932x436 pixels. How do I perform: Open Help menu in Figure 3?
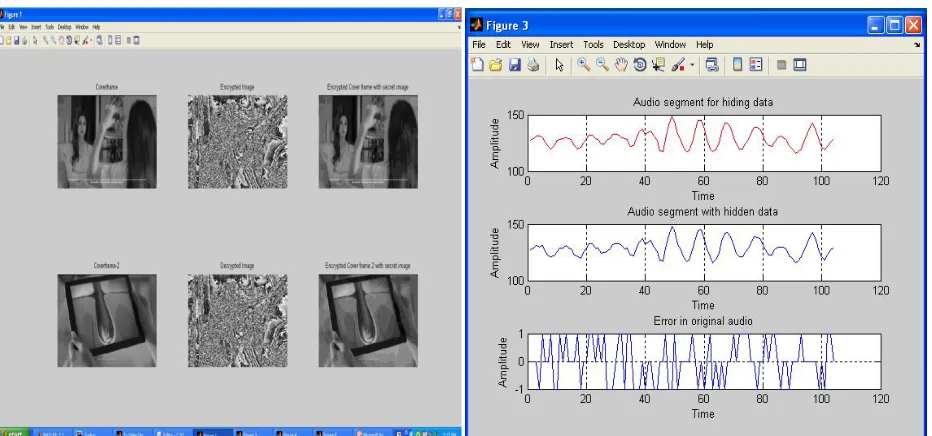coord(704,45)
